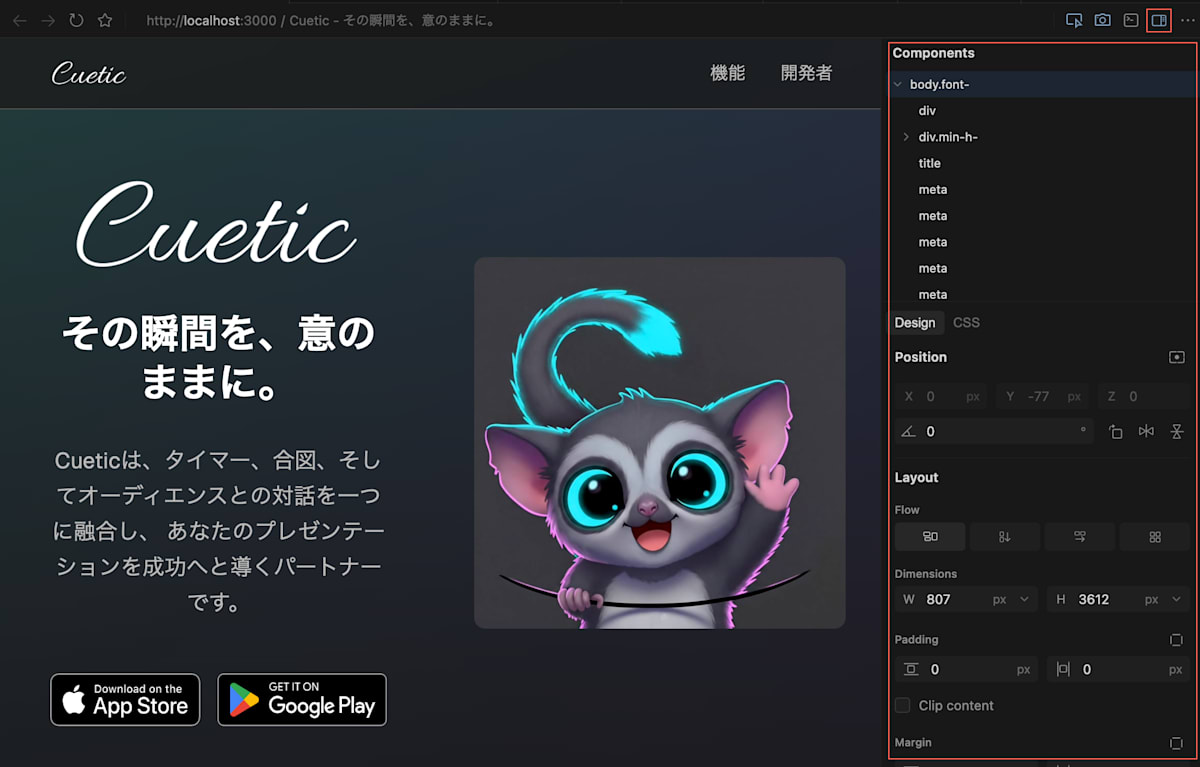Open the height unit px dropdown
1200x767 pixels.
(1164, 600)
